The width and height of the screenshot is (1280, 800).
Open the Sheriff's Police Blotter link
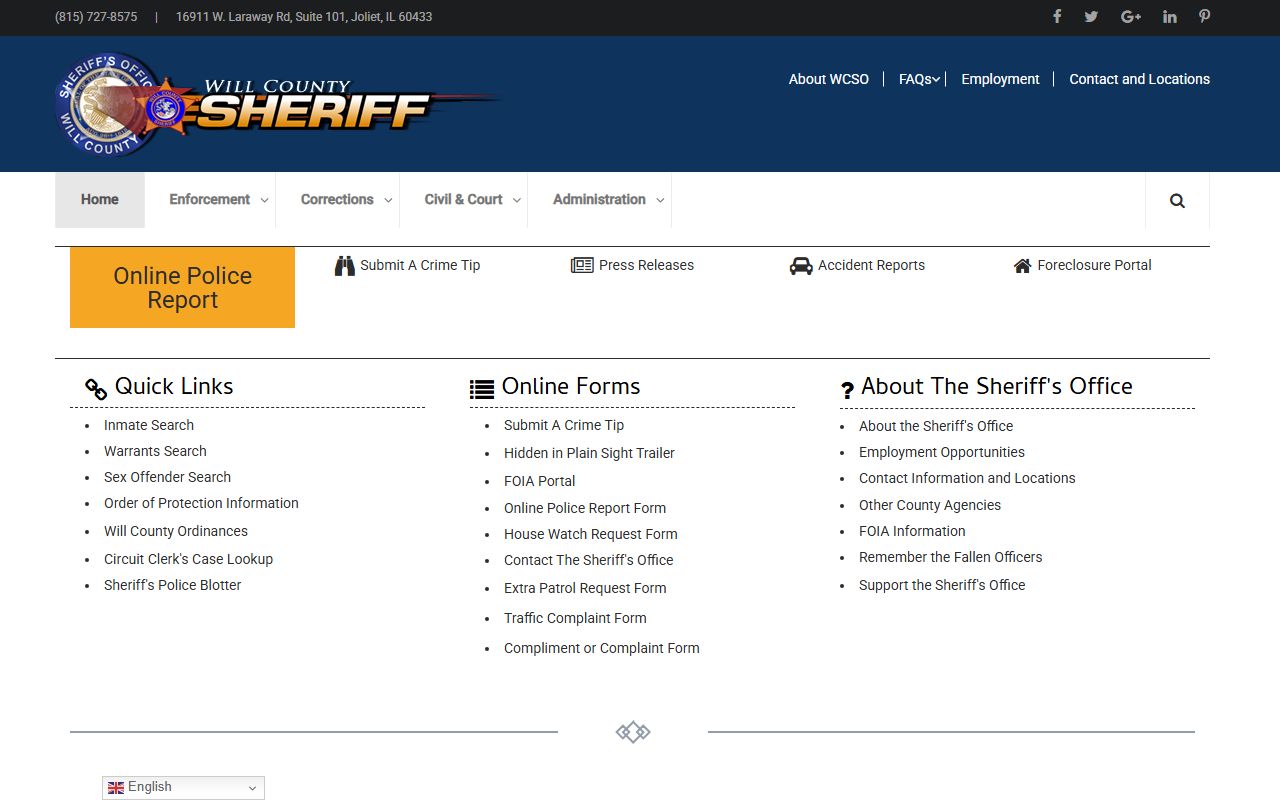(x=172, y=585)
